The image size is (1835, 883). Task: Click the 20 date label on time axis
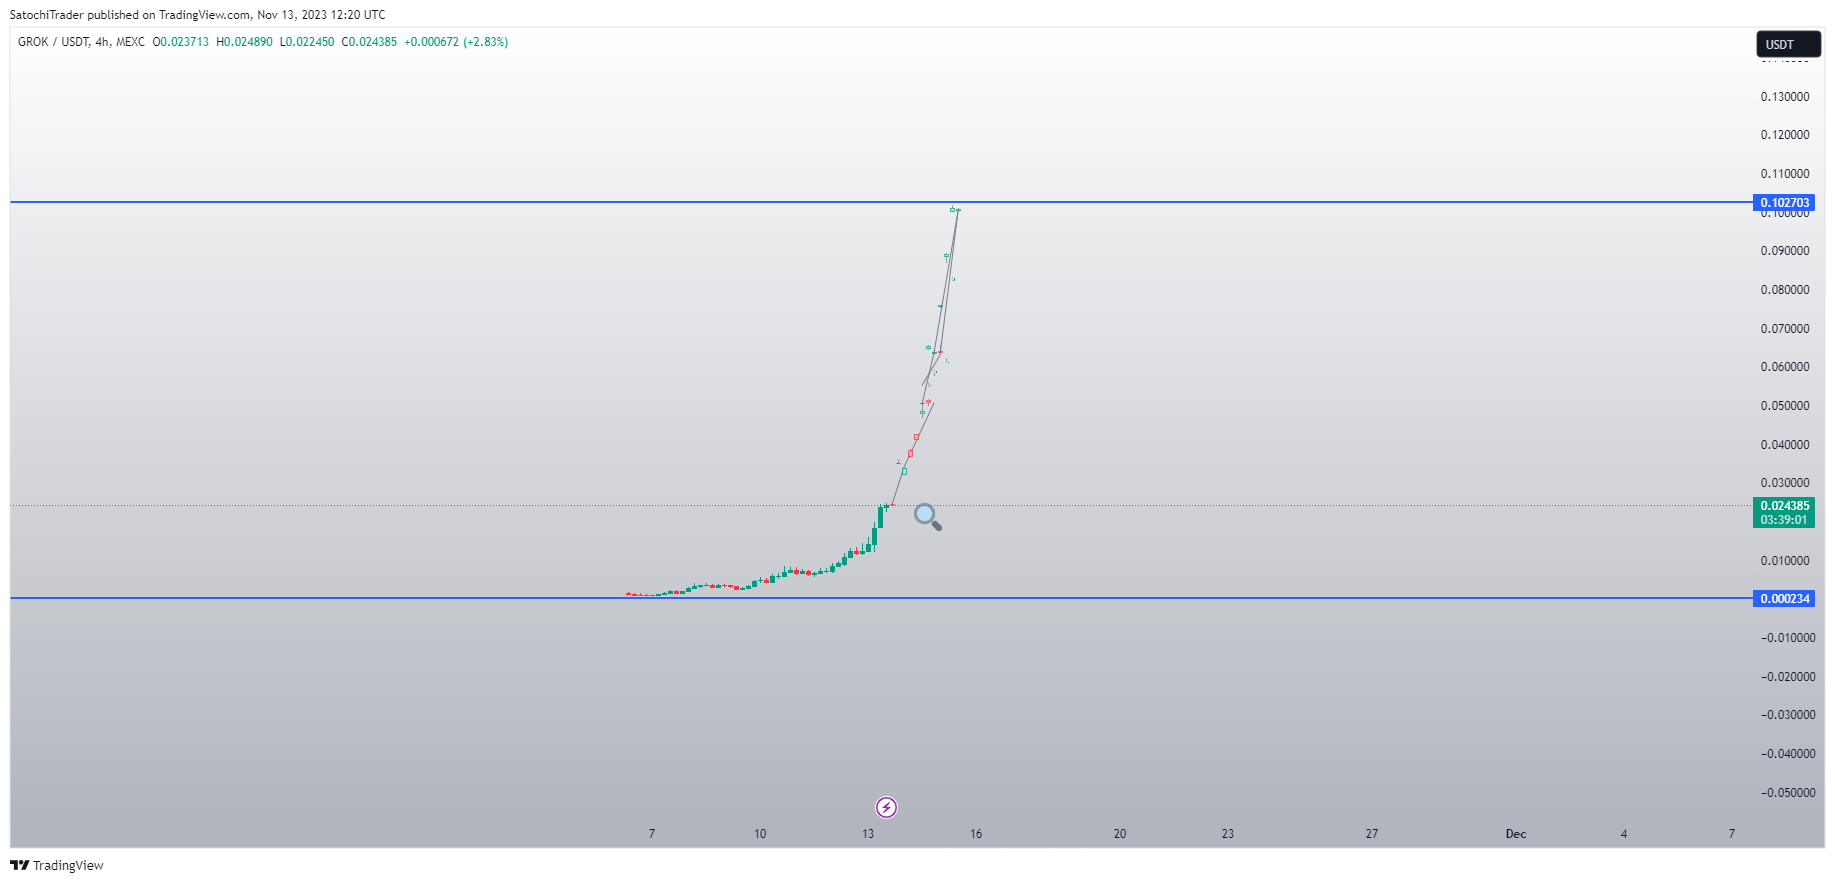pyautogui.click(x=1120, y=834)
